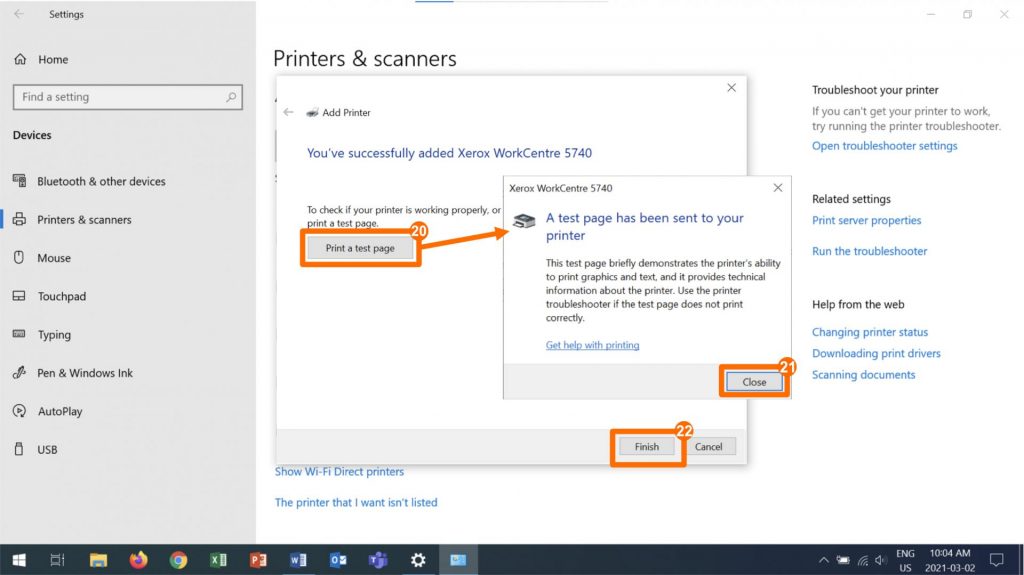This screenshot has height=575, width=1024.
Task: Open Microsoft Teams from the taskbar
Action: 379,560
